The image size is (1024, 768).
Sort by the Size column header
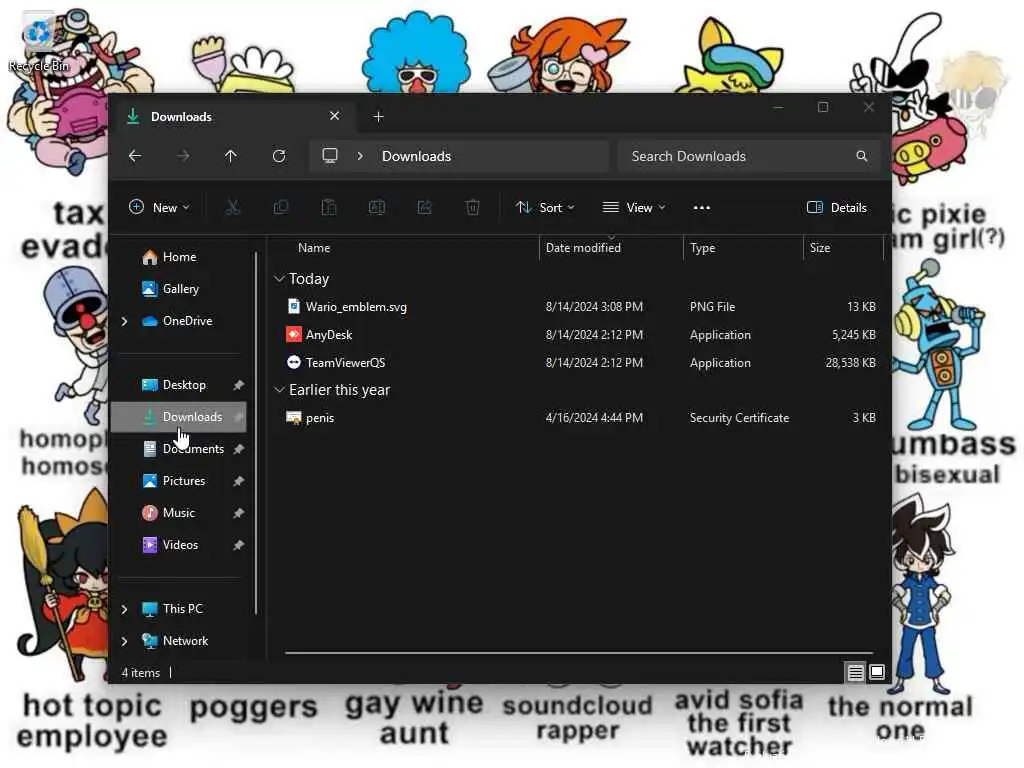[820, 248]
